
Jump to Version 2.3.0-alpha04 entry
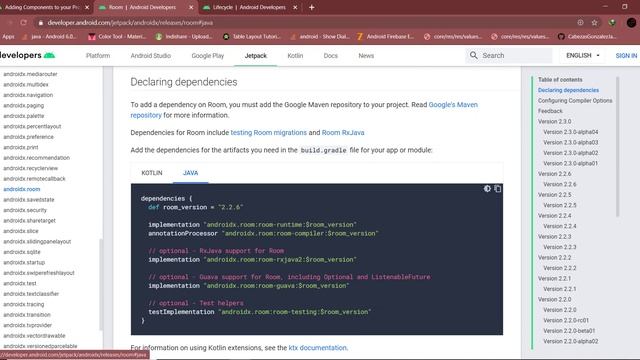[x=571, y=132]
